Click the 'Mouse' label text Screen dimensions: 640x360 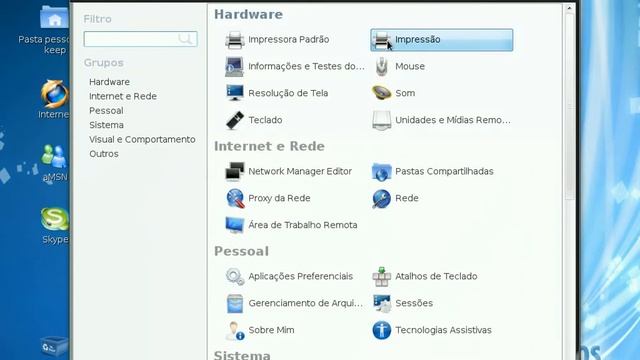coord(410,66)
